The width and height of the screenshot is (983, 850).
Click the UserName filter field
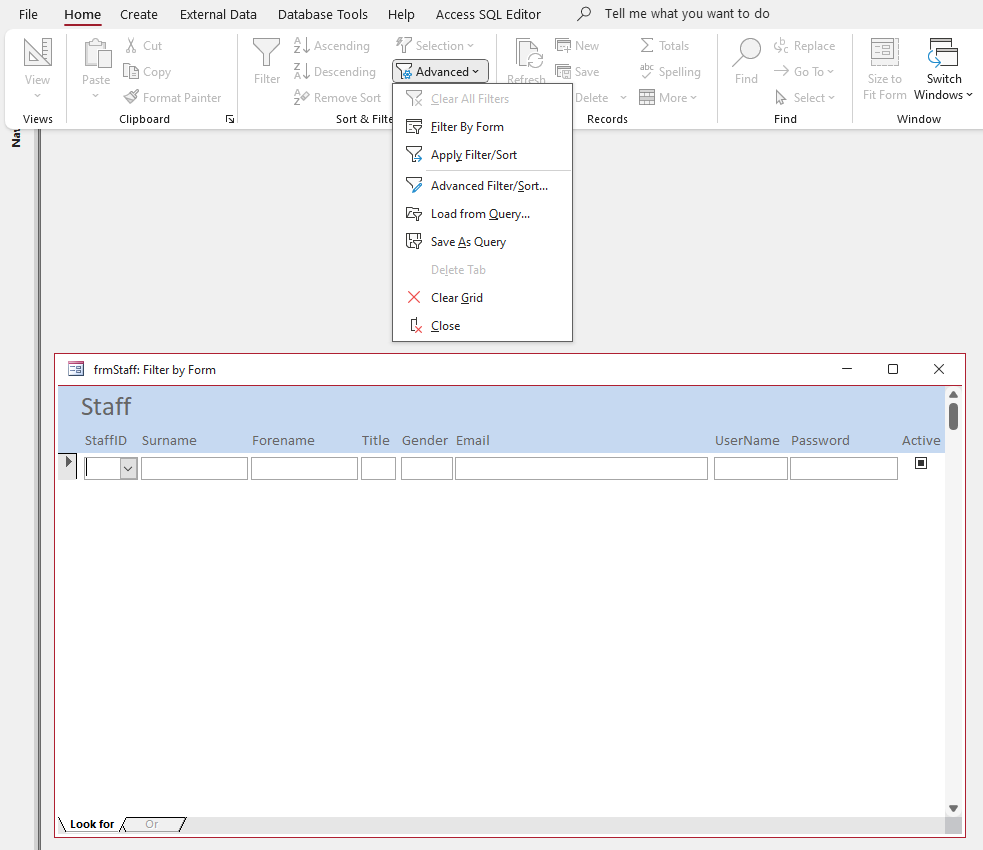click(750, 468)
